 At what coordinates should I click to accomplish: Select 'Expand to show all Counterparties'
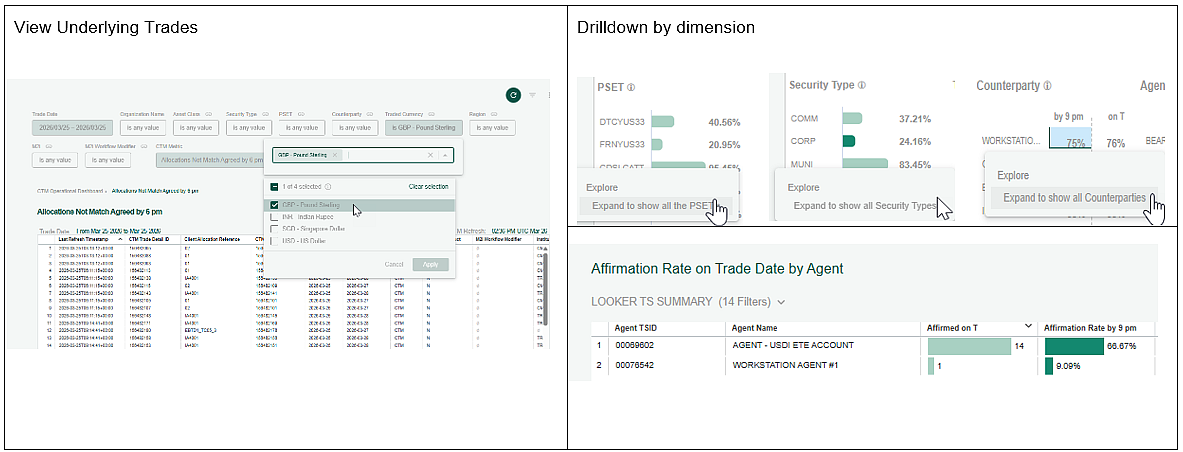pyautogui.click(x=1074, y=198)
